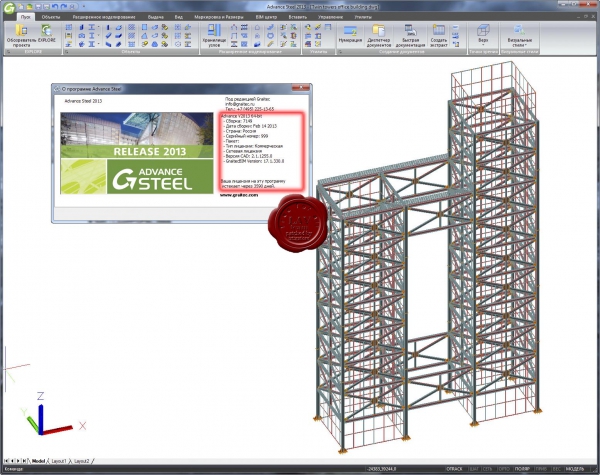Viewport: 600px width, 475px height.
Task: Expand the Создание документов panel launcher
Action: tap(340, 52)
